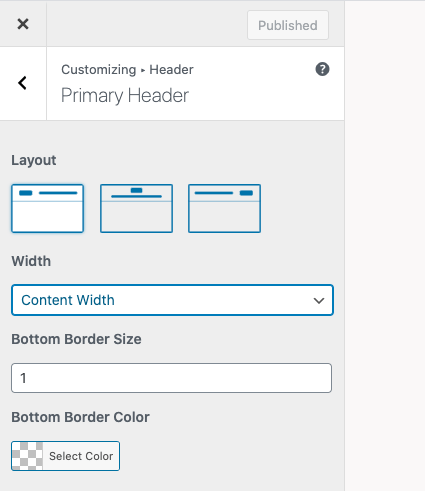
Task: Click the Select Color button text
Action: [x=81, y=456]
